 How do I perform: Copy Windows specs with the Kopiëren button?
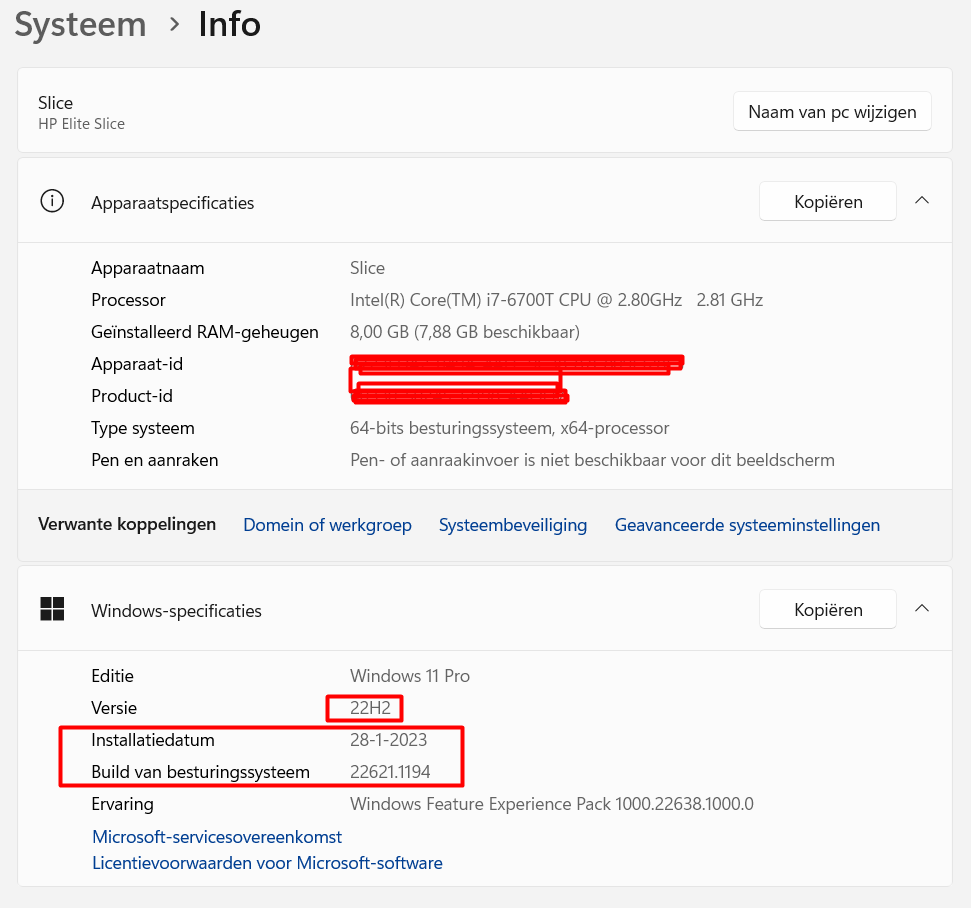click(x=828, y=610)
